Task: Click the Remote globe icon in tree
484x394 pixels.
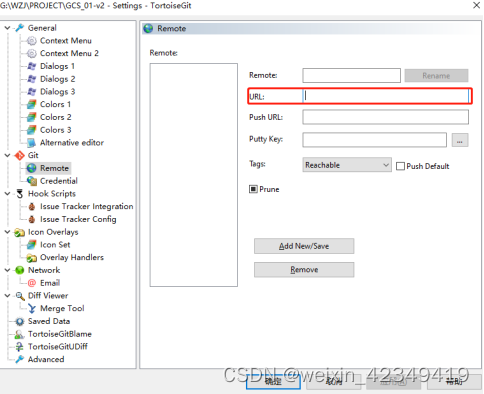Action: point(32,168)
